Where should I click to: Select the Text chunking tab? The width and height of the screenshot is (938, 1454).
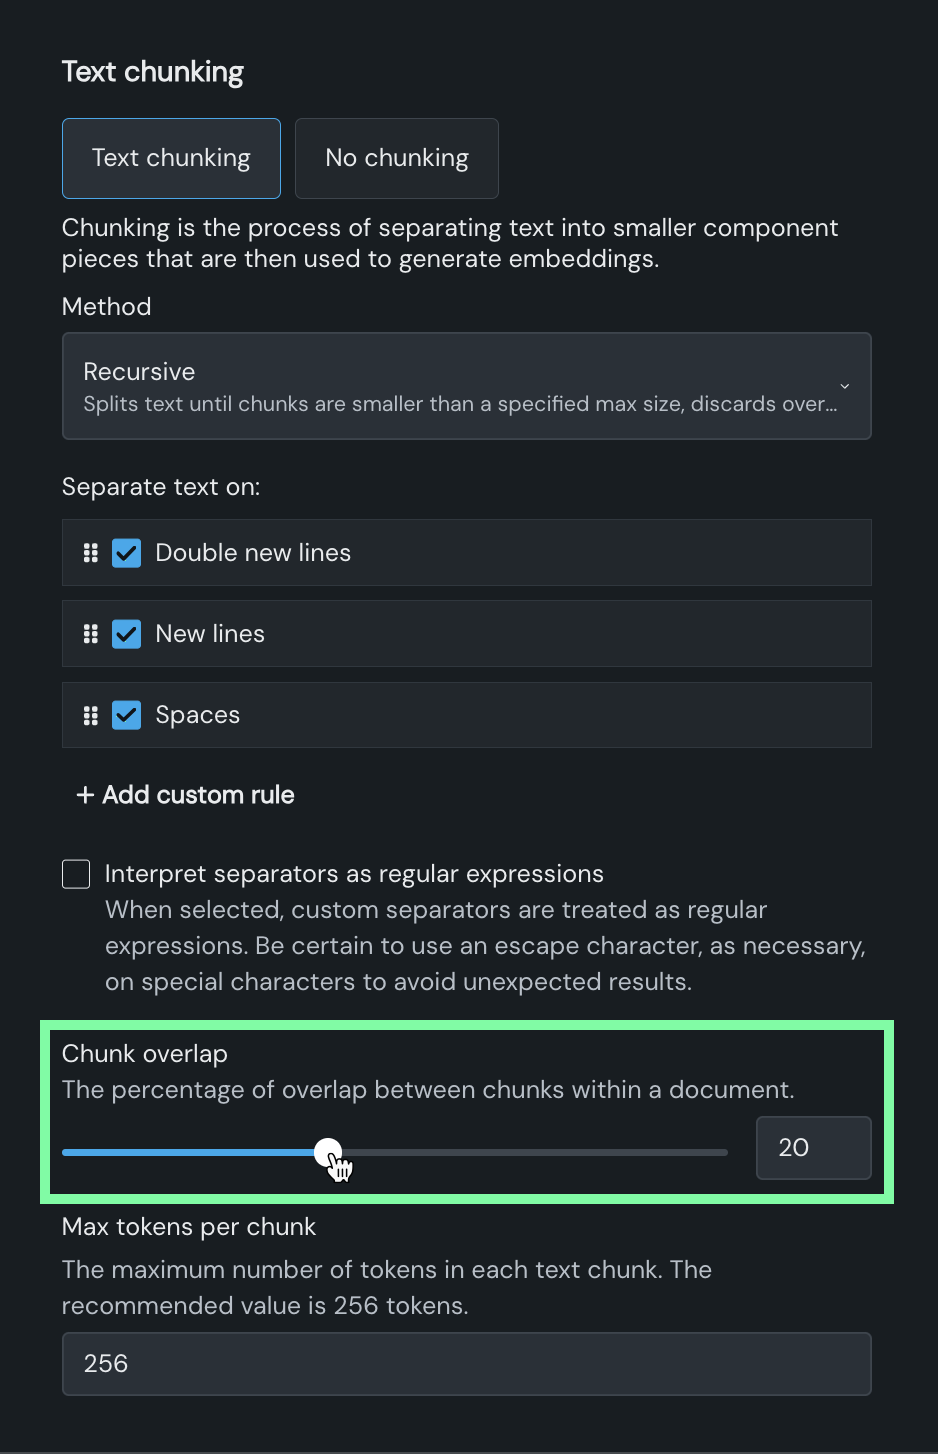[171, 158]
